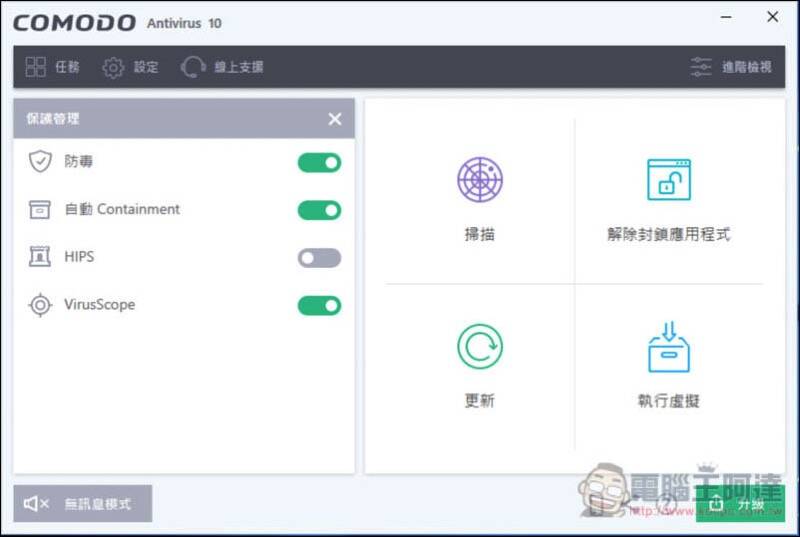Click the muted speaker icon
This screenshot has width=800, height=537.
(36, 504)
